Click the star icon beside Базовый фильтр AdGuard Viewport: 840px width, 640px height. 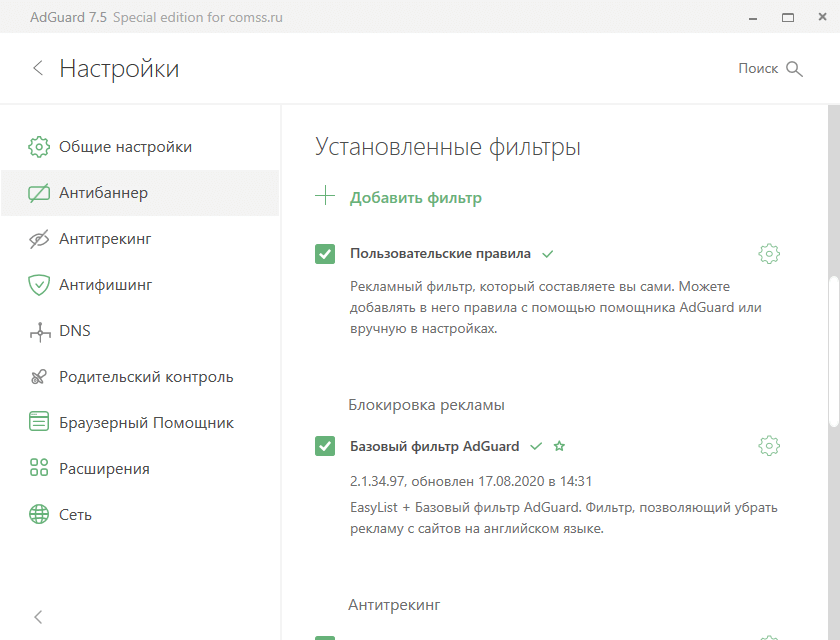click(x=559, y=446)
